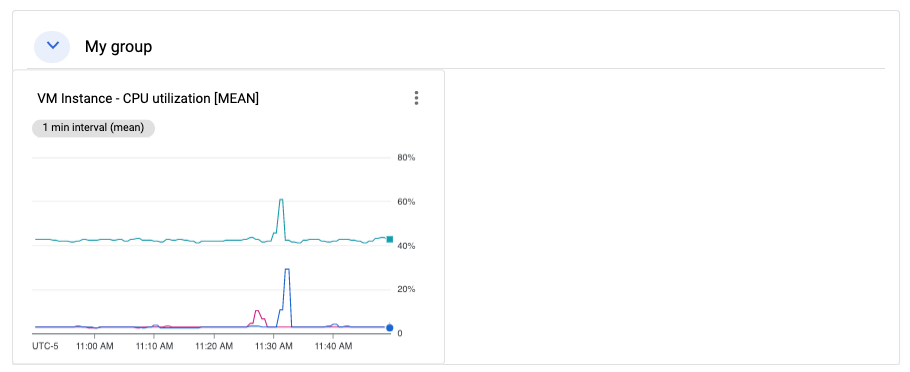
Task: Click the teal line's 60% peak
Action: [281, 200]
